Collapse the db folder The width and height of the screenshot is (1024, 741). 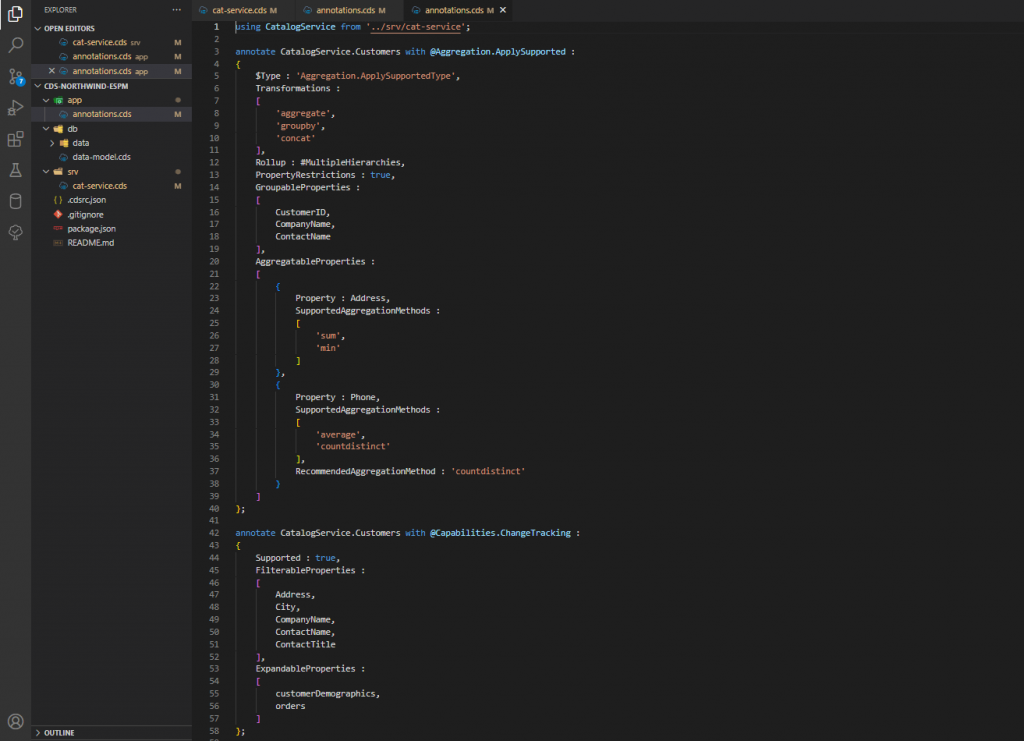46,129
